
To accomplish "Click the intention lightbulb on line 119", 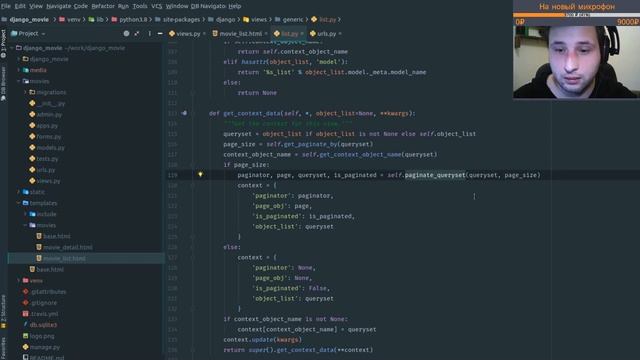I will click(x=200, y=174).
